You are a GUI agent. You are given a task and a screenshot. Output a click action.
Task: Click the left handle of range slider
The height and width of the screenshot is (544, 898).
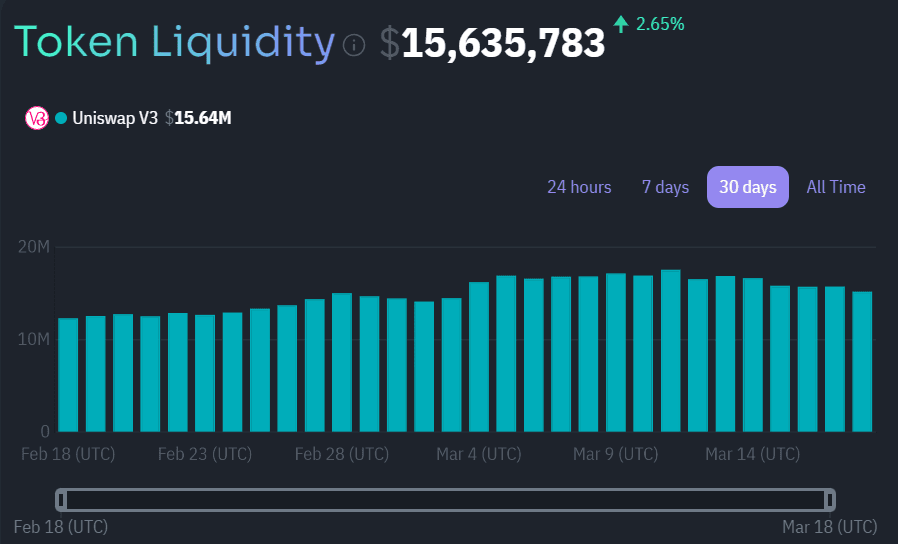click(61, 499)
